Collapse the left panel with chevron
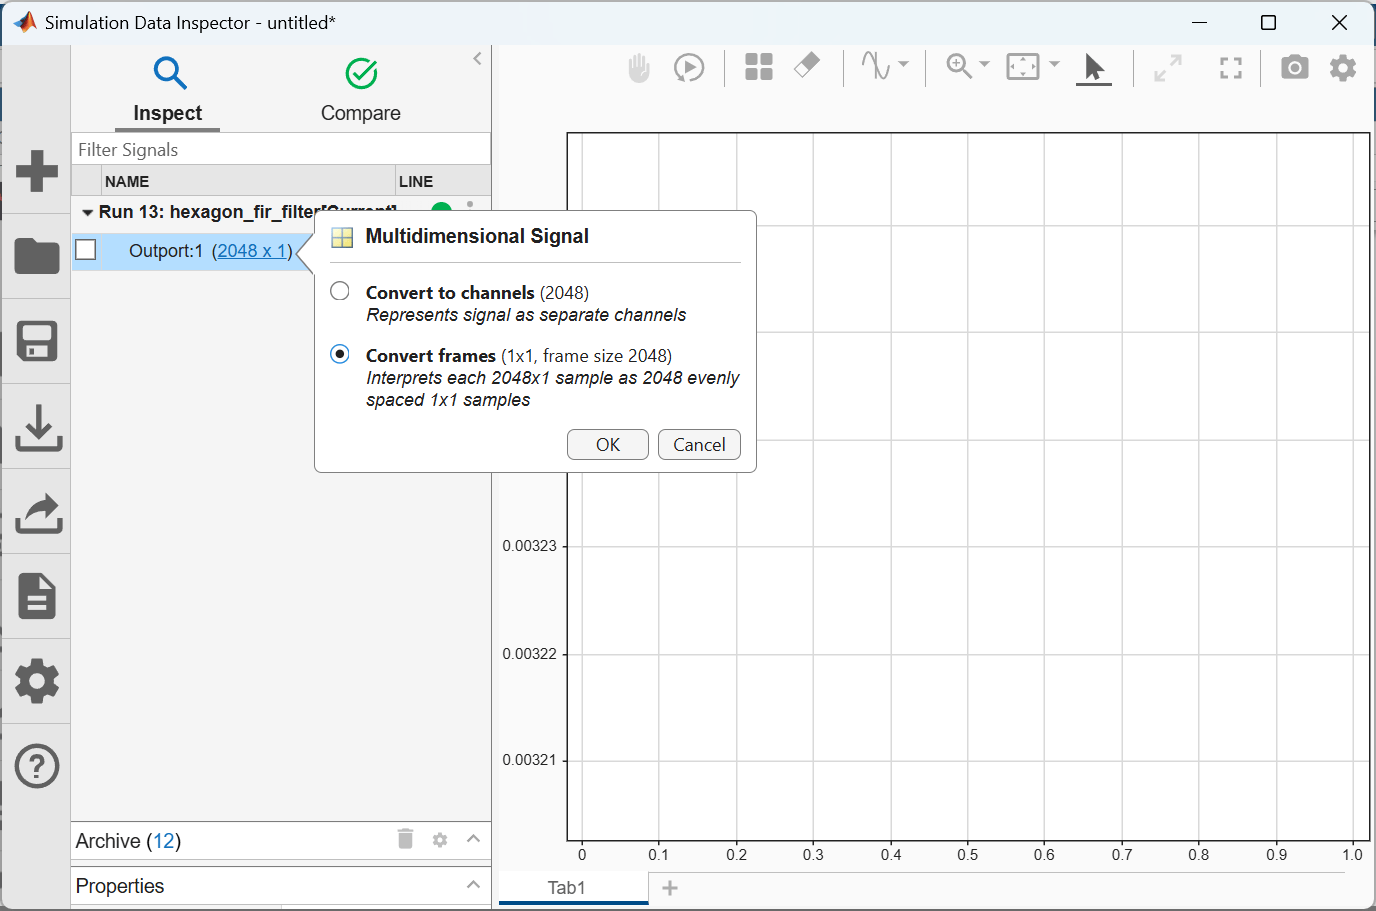1376x911 pixels. click(477, 59)
